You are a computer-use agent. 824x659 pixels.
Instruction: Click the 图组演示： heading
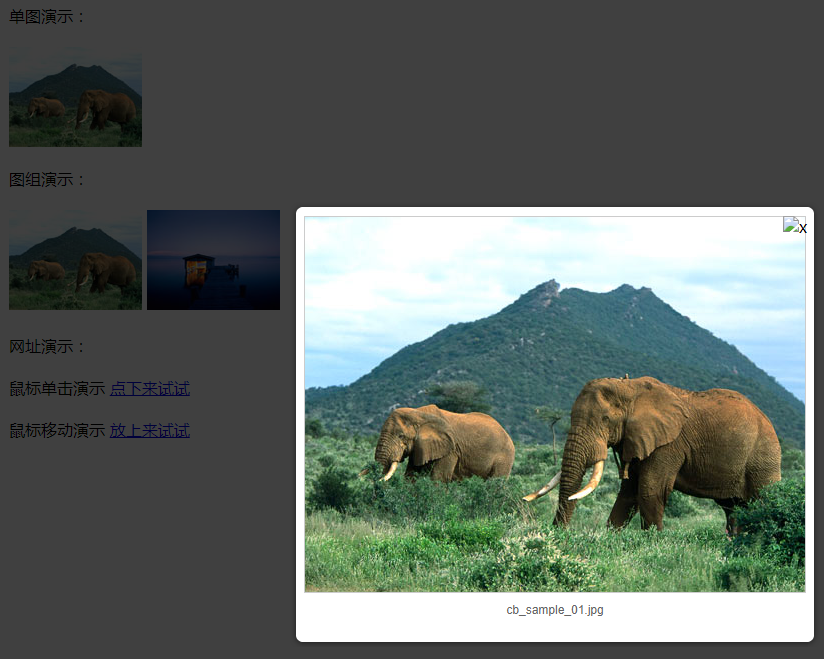(x=47, y=180)
